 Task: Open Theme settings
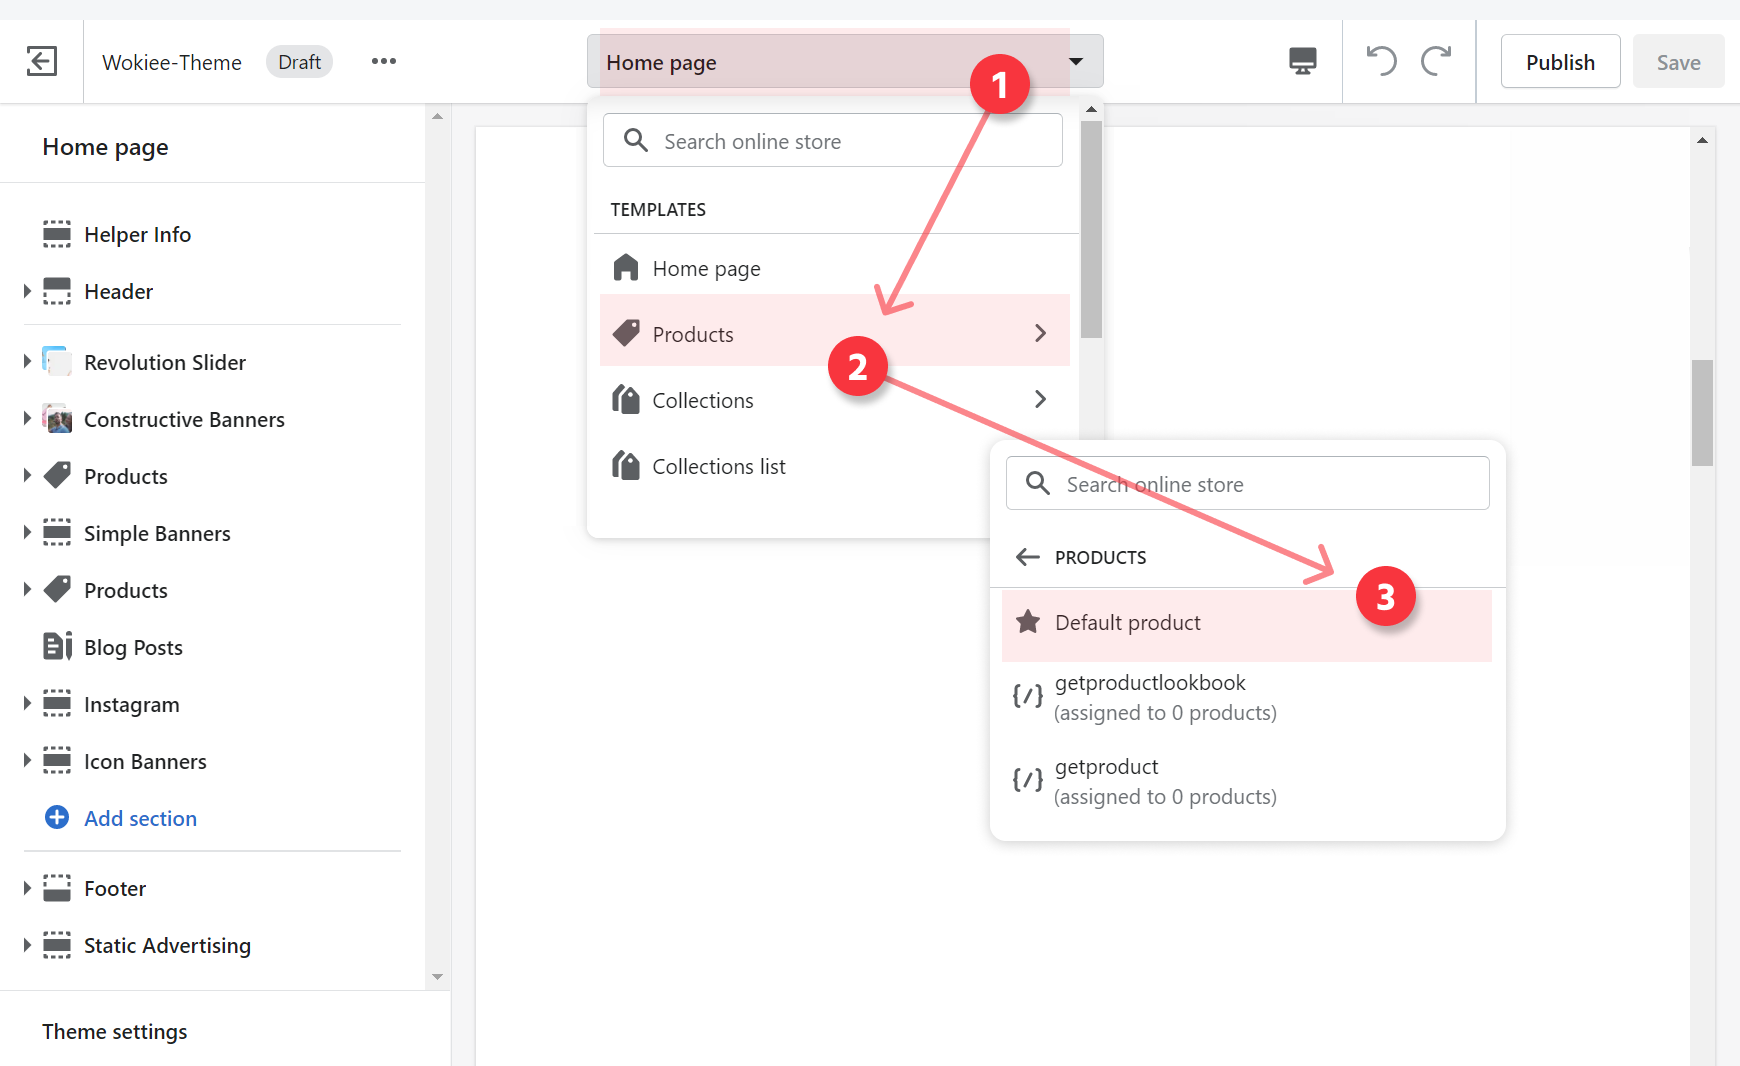115,1031
